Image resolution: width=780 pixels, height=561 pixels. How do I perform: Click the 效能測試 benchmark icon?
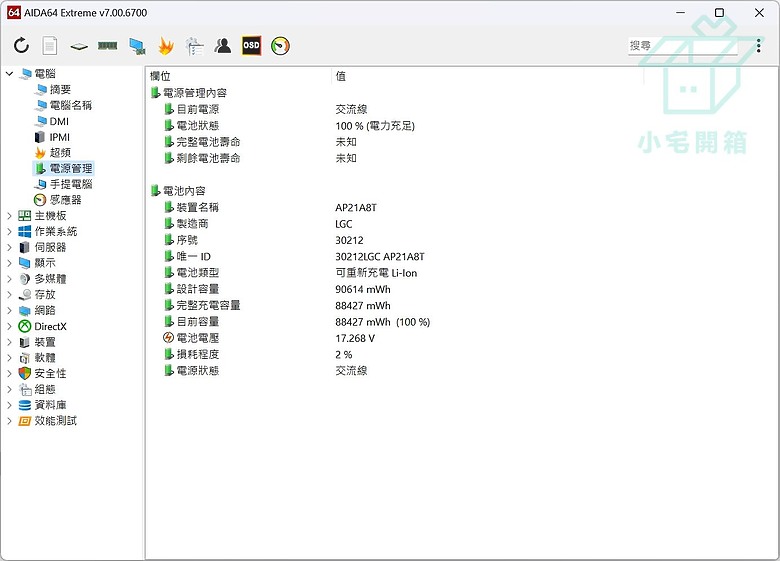point(24,421)
